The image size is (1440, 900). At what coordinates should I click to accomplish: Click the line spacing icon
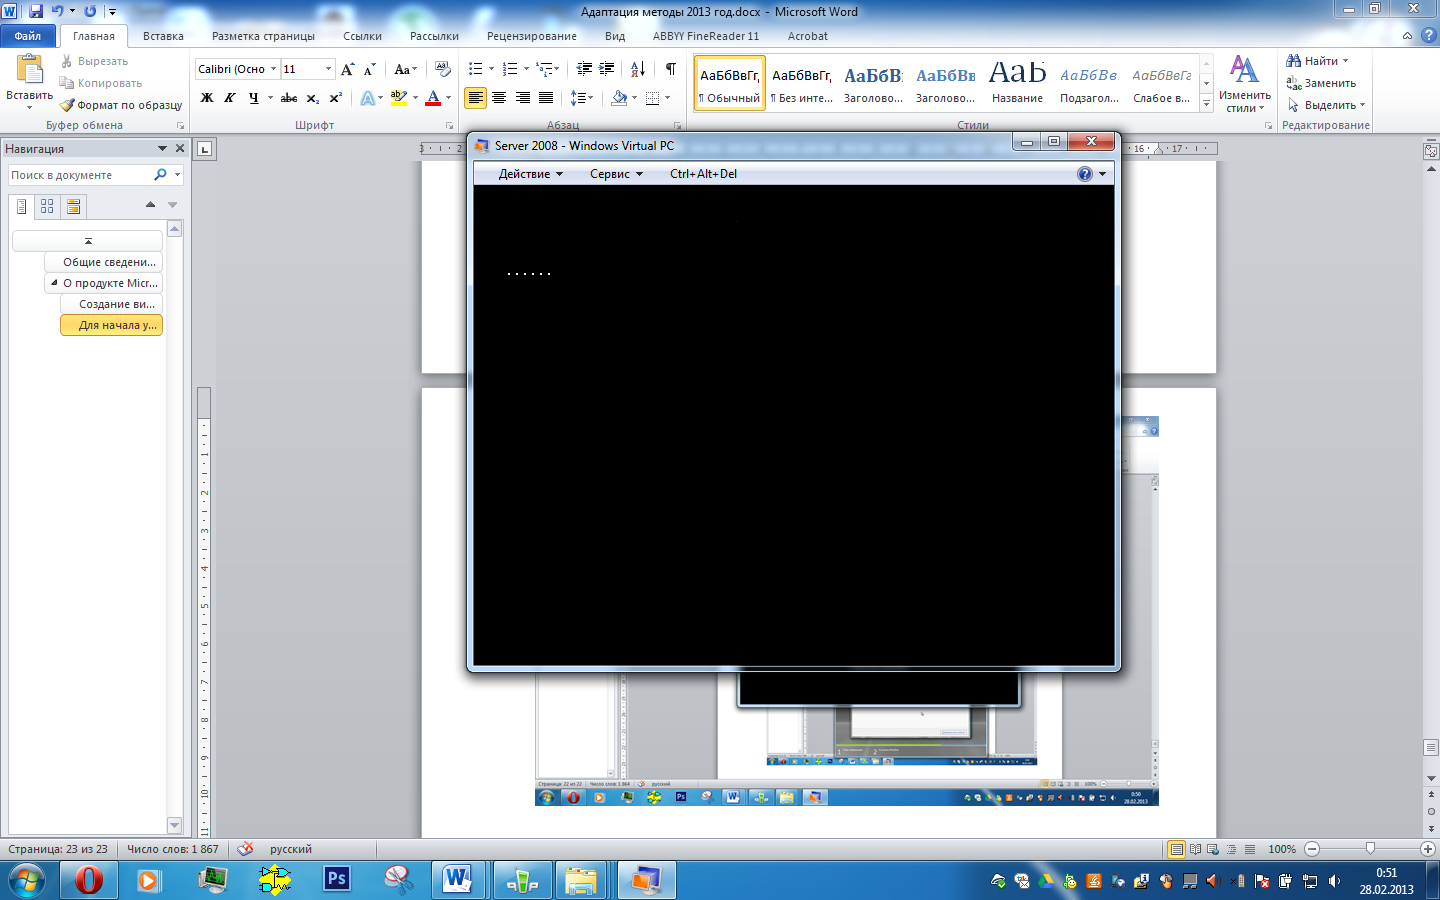(578, 98)
